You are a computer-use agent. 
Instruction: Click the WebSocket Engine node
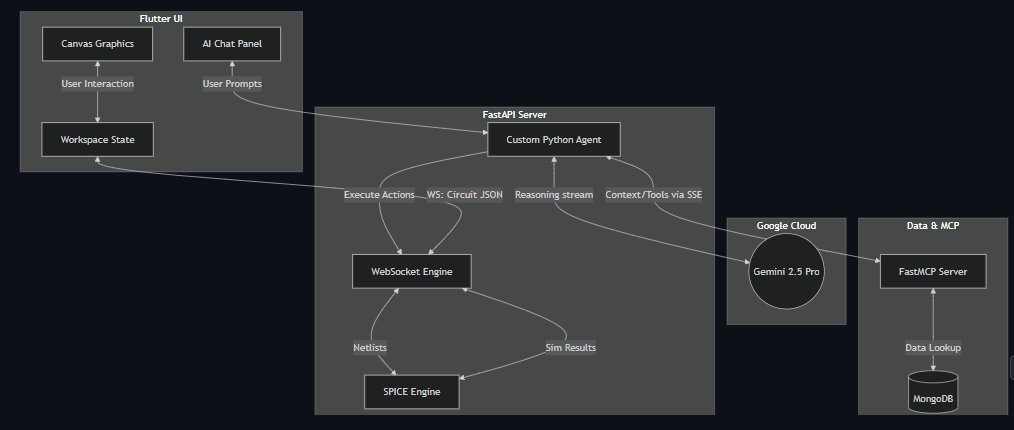412,272
